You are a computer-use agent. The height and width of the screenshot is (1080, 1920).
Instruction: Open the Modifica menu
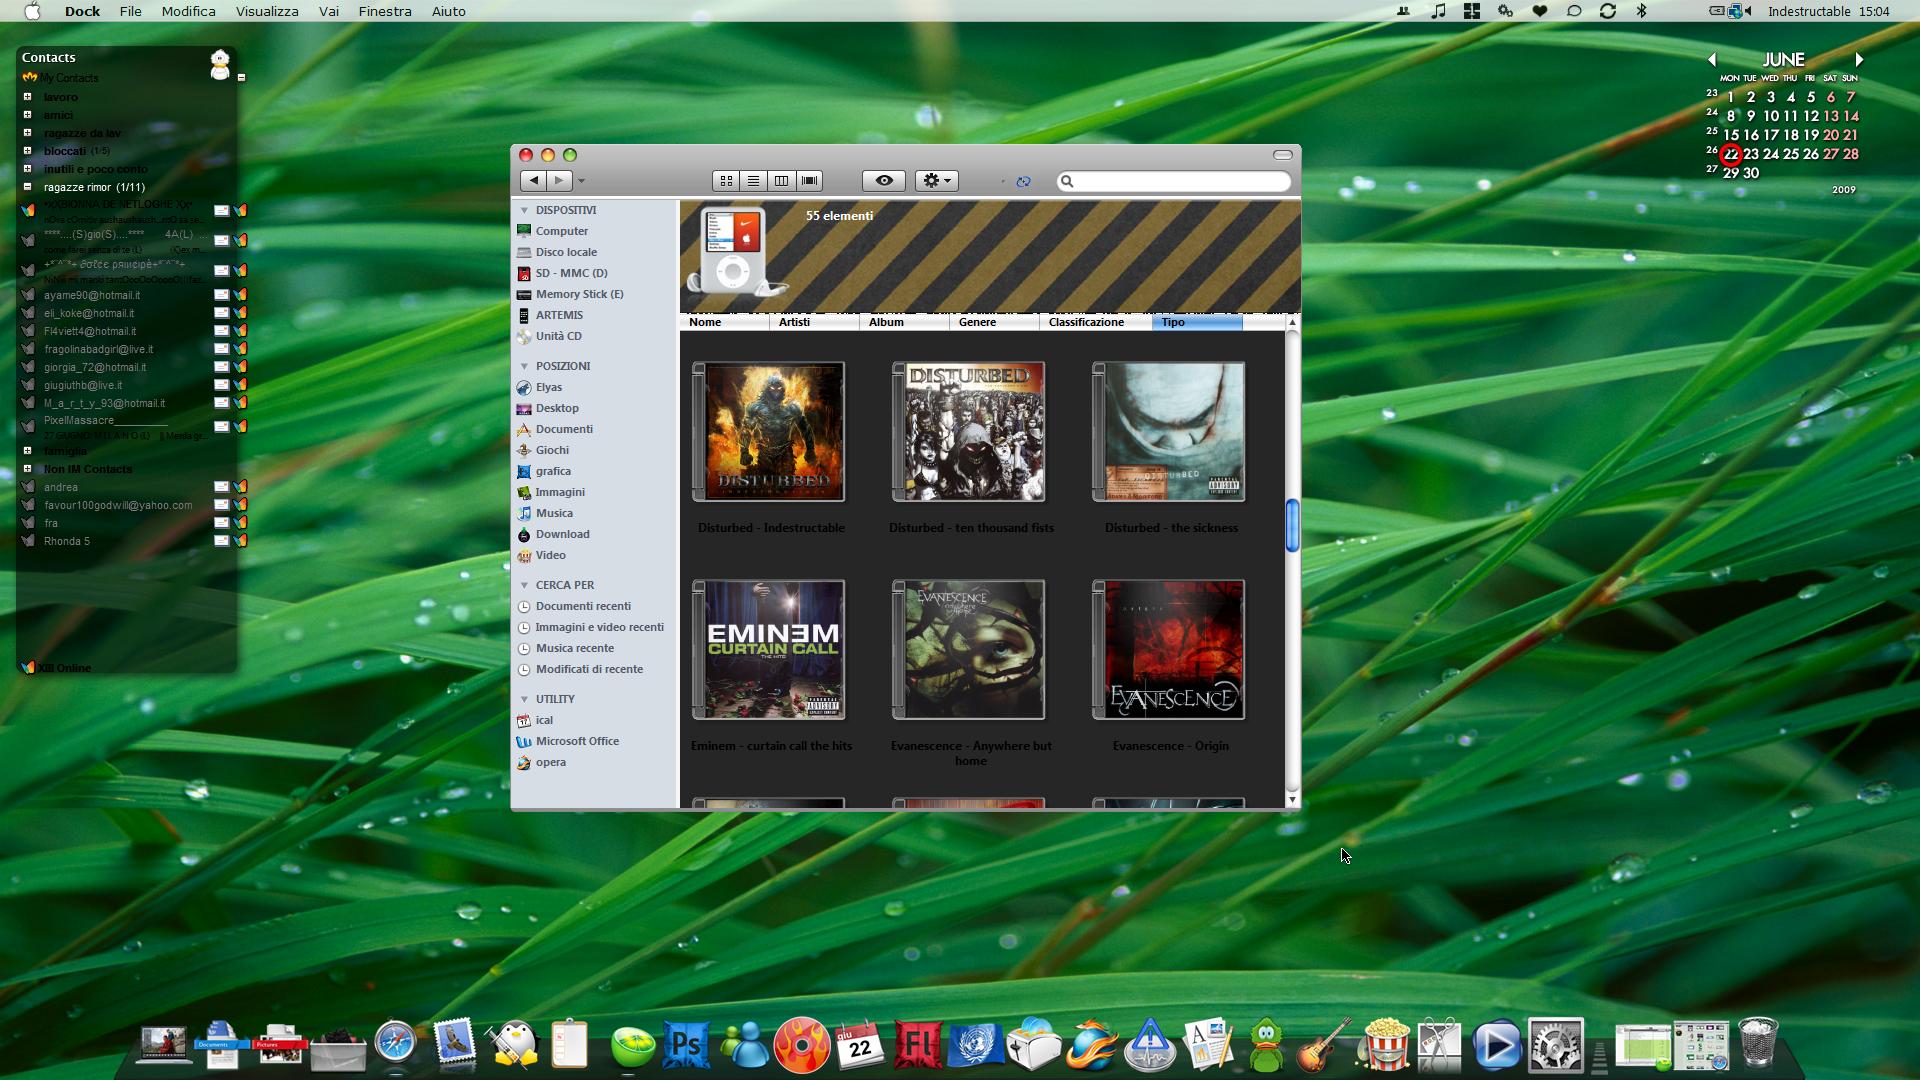pyautogui.click(x=188, y=11)
